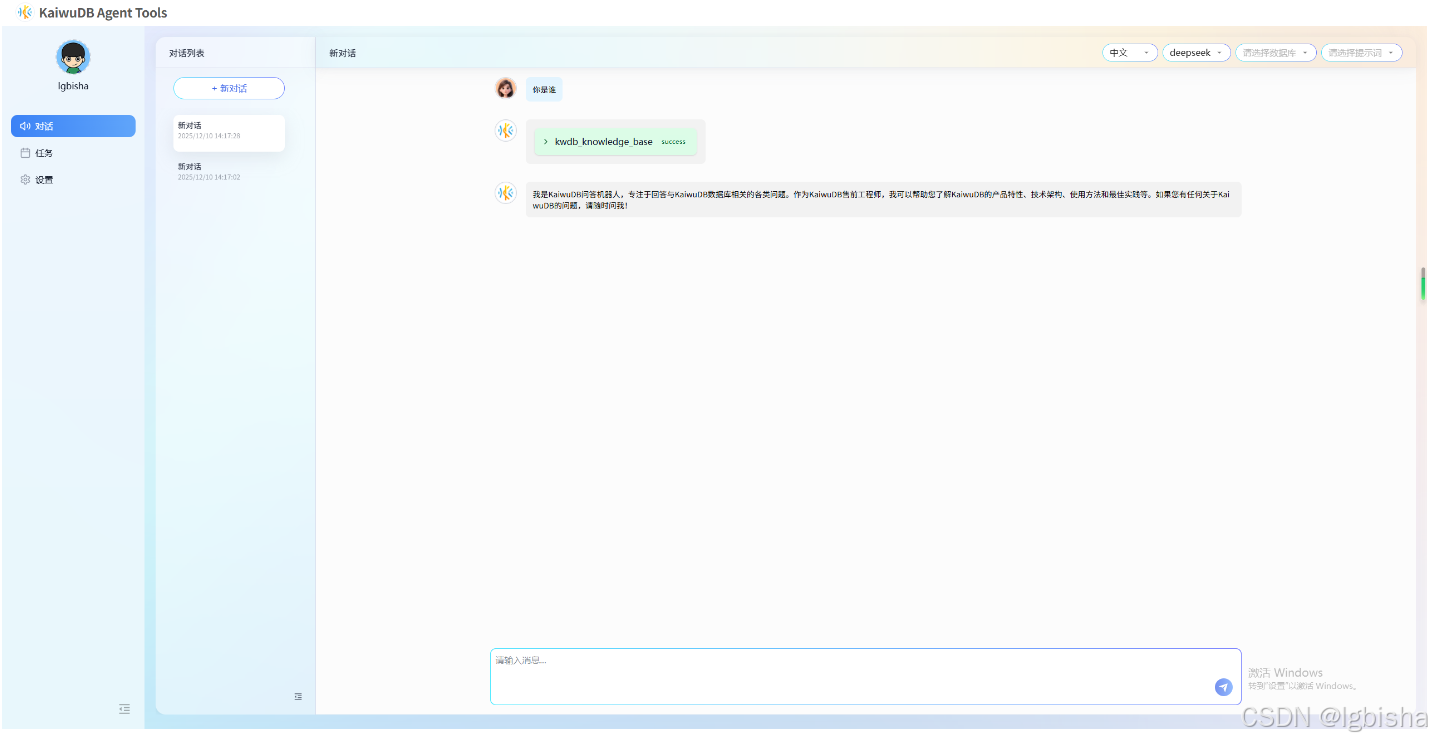Open the 请选择数据库 dropdown
Image resolution: width=1432 pixels, height=743 pixels.
click(x=1276, y=53)
